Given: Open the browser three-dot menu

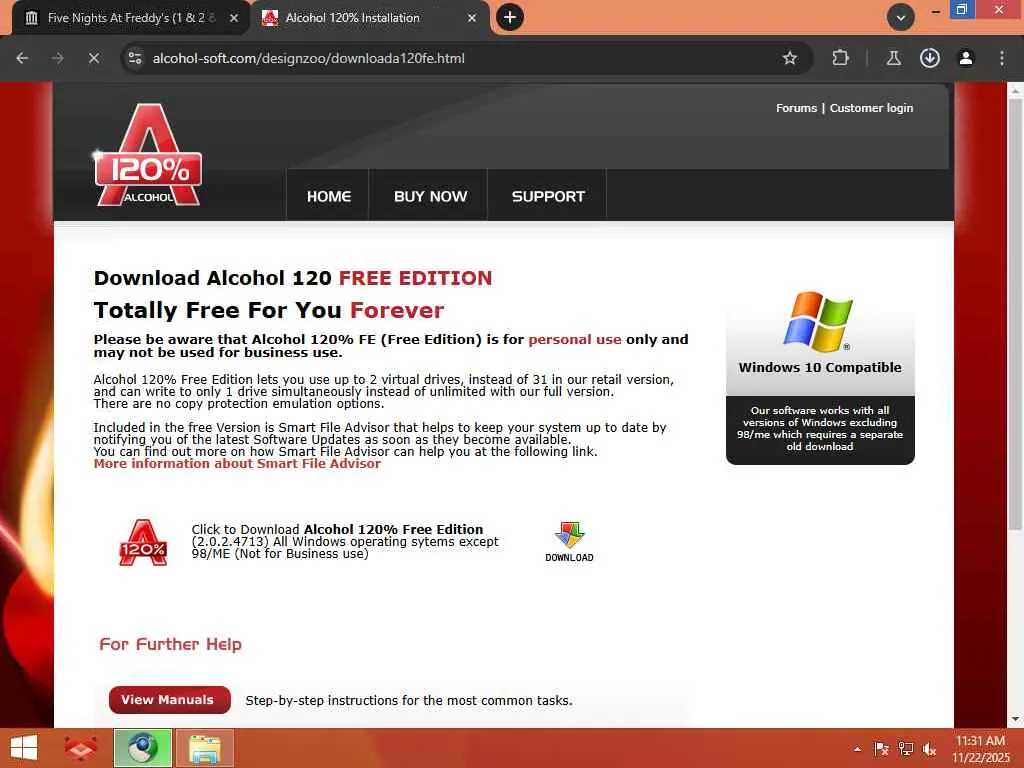Looking at the screenshot, I should point(1002,58).
